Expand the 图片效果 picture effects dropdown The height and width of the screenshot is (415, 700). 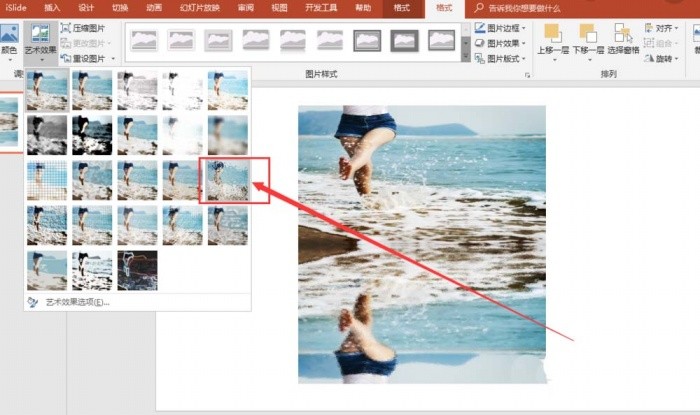click(500, 43)
